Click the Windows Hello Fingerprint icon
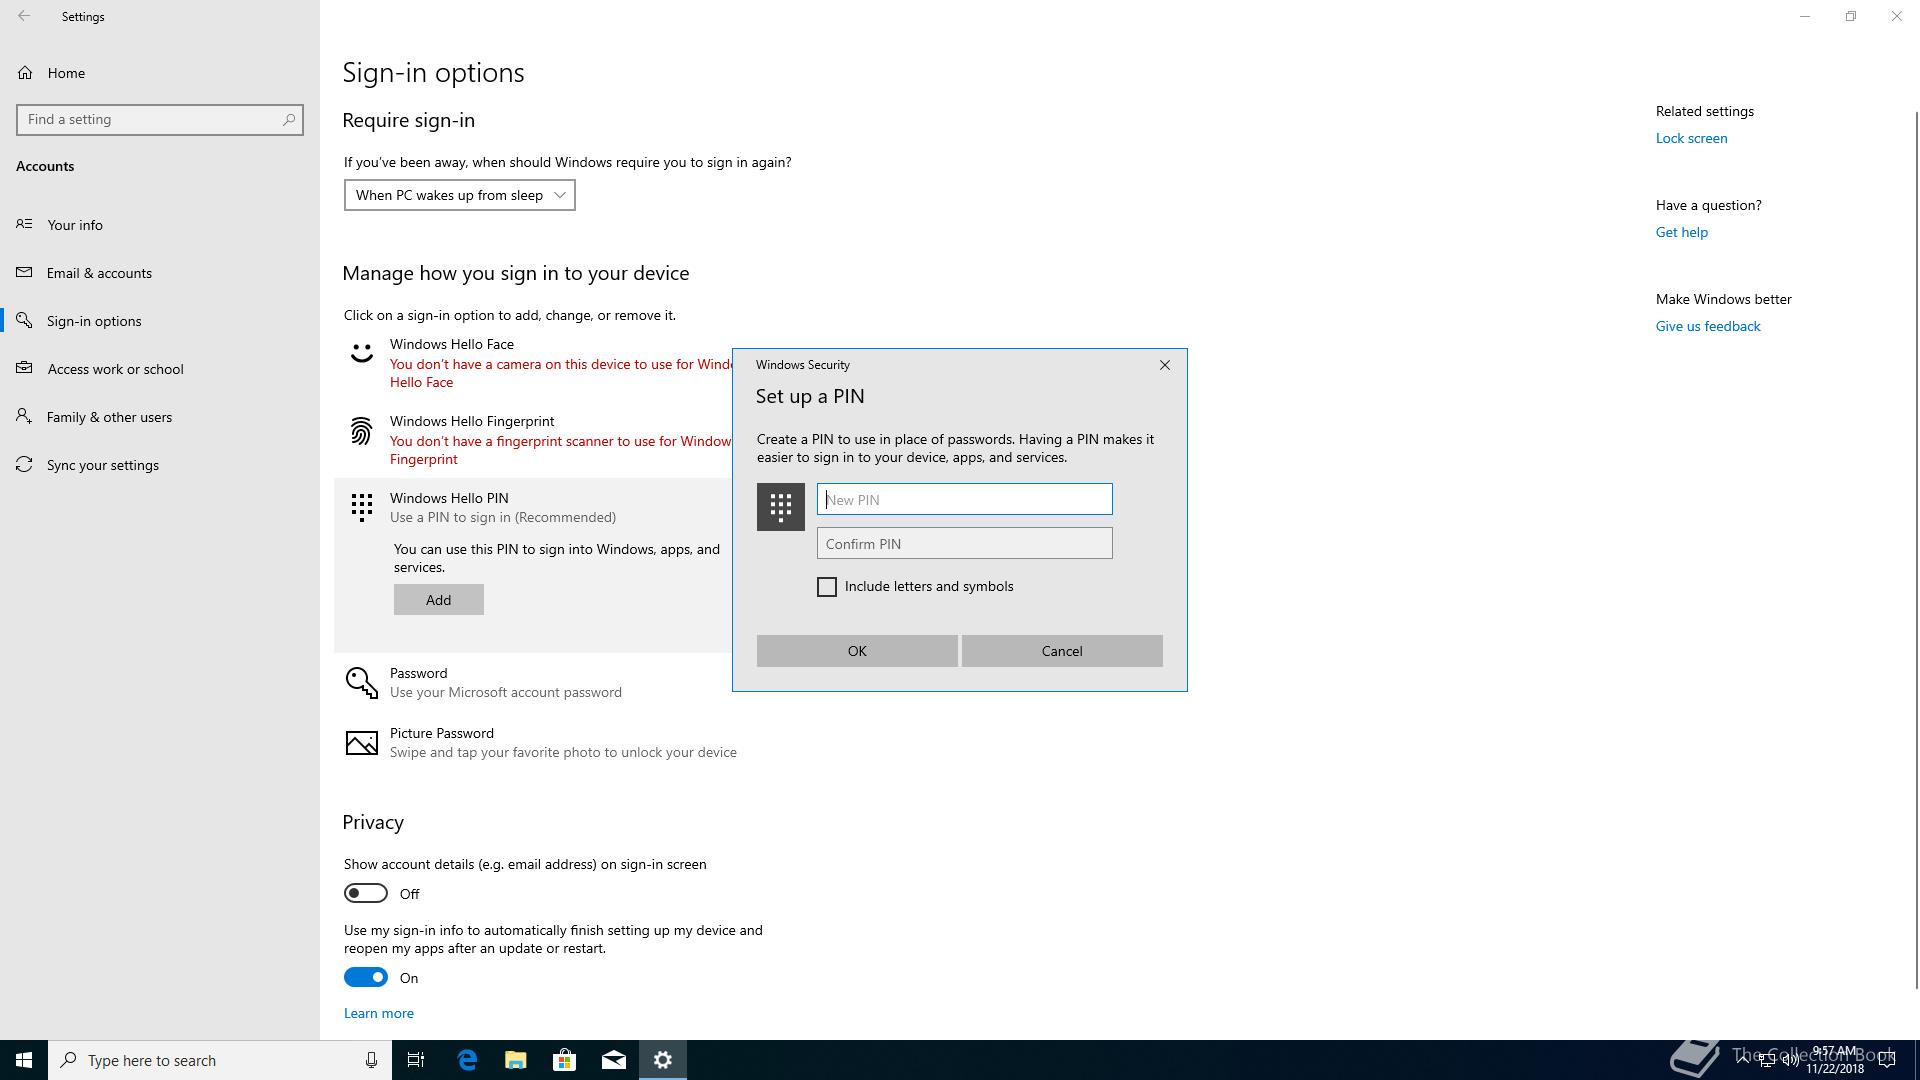The image size is (1920, 1080). click(x=361, y=431)
